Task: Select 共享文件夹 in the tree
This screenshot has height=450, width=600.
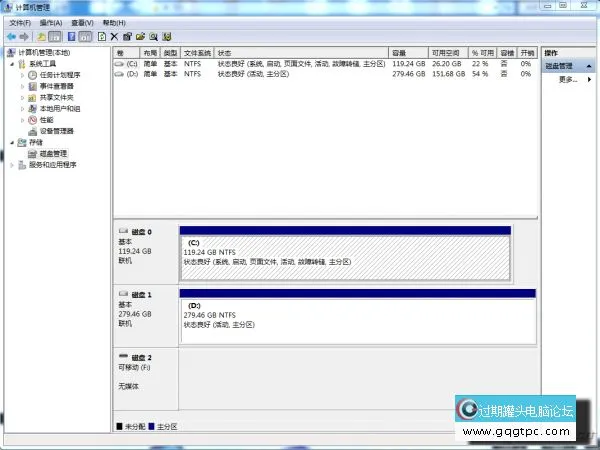Action: click(57, 98)
